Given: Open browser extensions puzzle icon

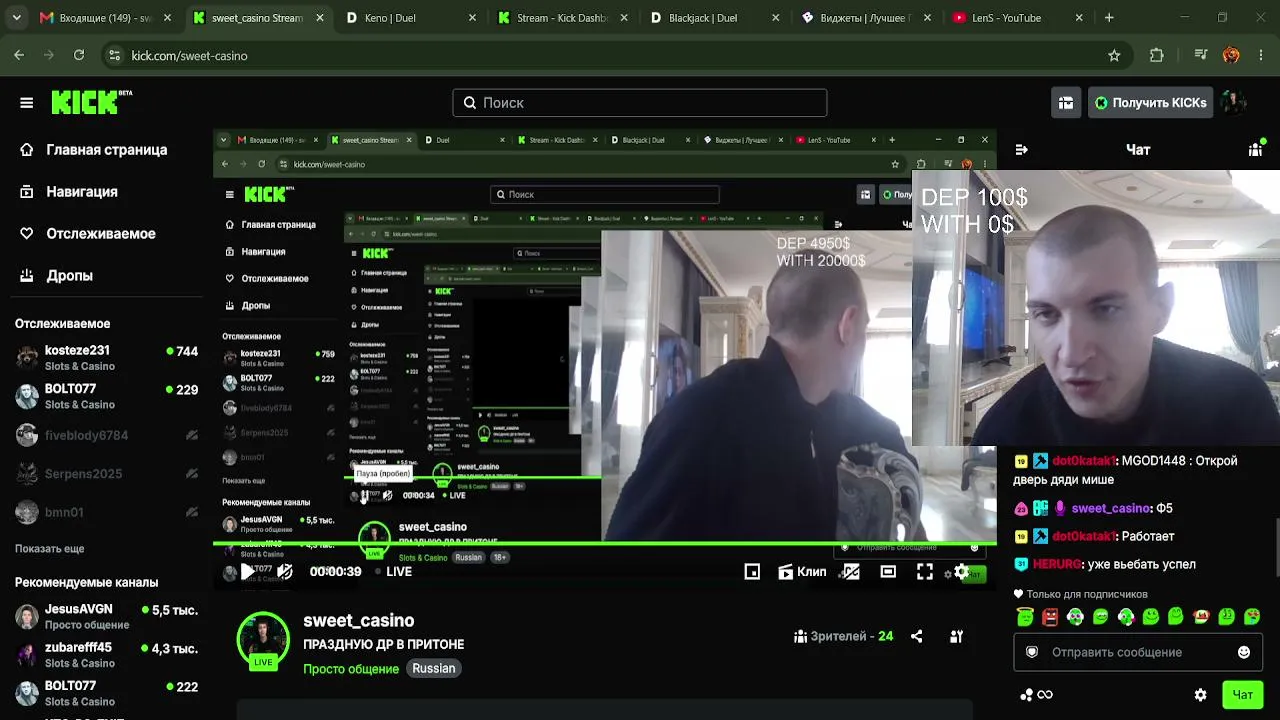Looking at the screenshot, I should pyautogui.click(x=1157, y=56).
